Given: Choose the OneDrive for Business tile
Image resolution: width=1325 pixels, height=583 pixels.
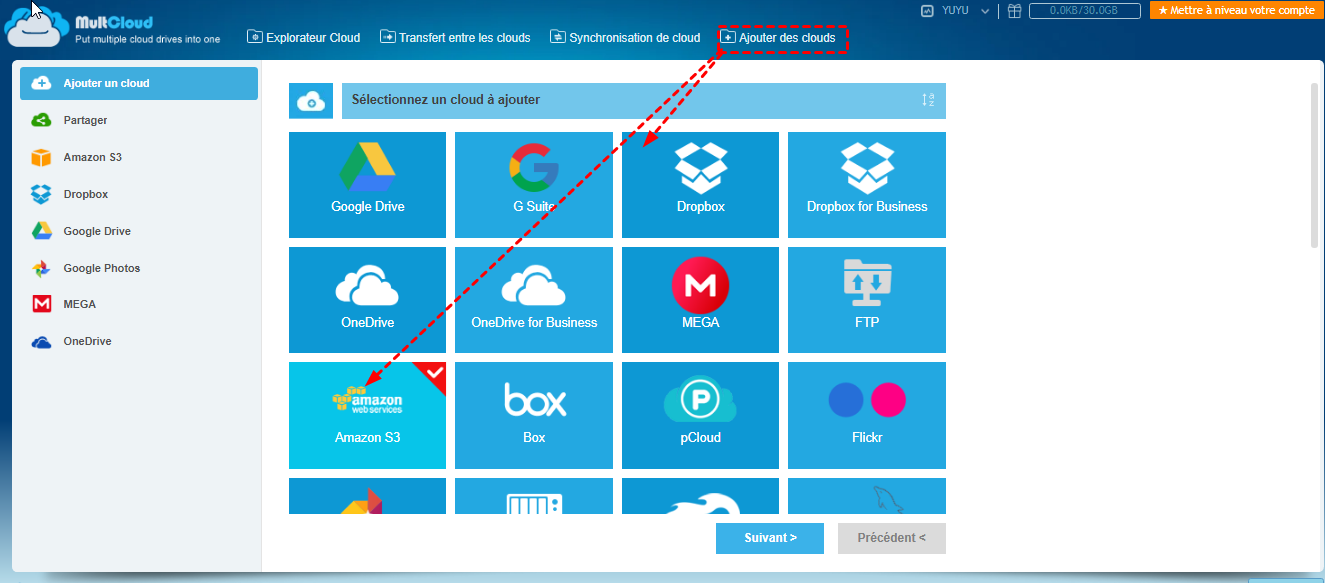Looking at the screenshot, I should click(534, 300).
